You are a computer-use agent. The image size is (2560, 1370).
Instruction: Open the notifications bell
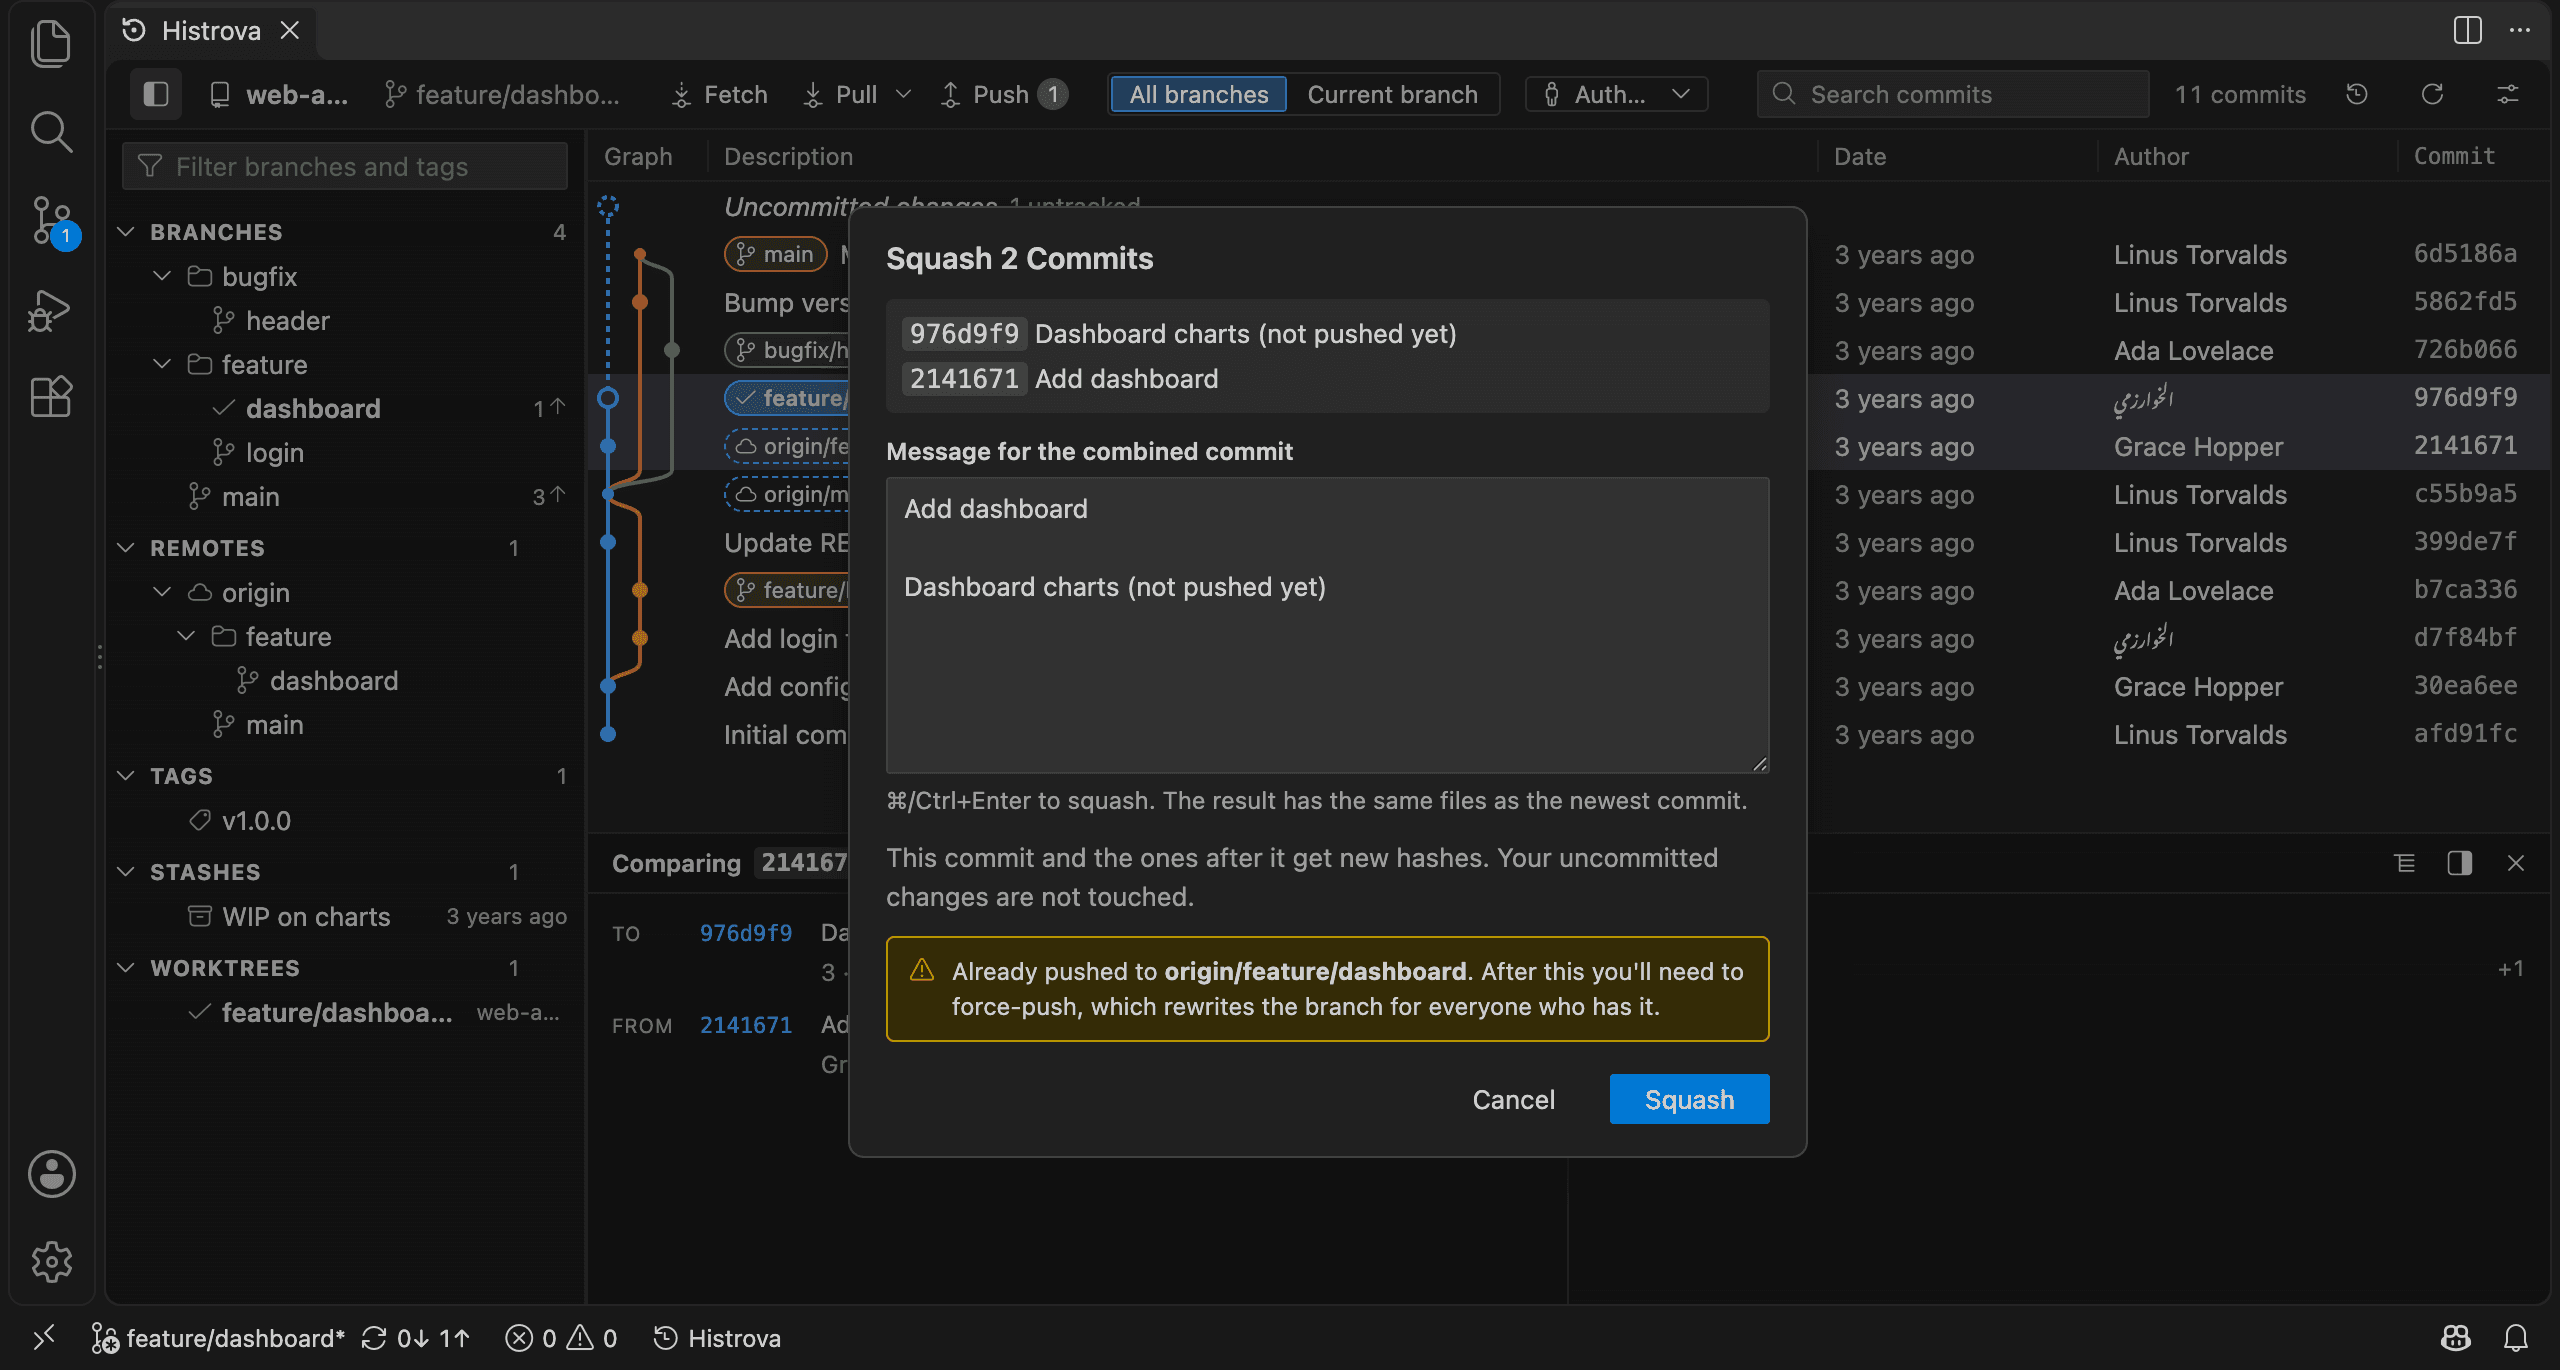point(2515,1338)
